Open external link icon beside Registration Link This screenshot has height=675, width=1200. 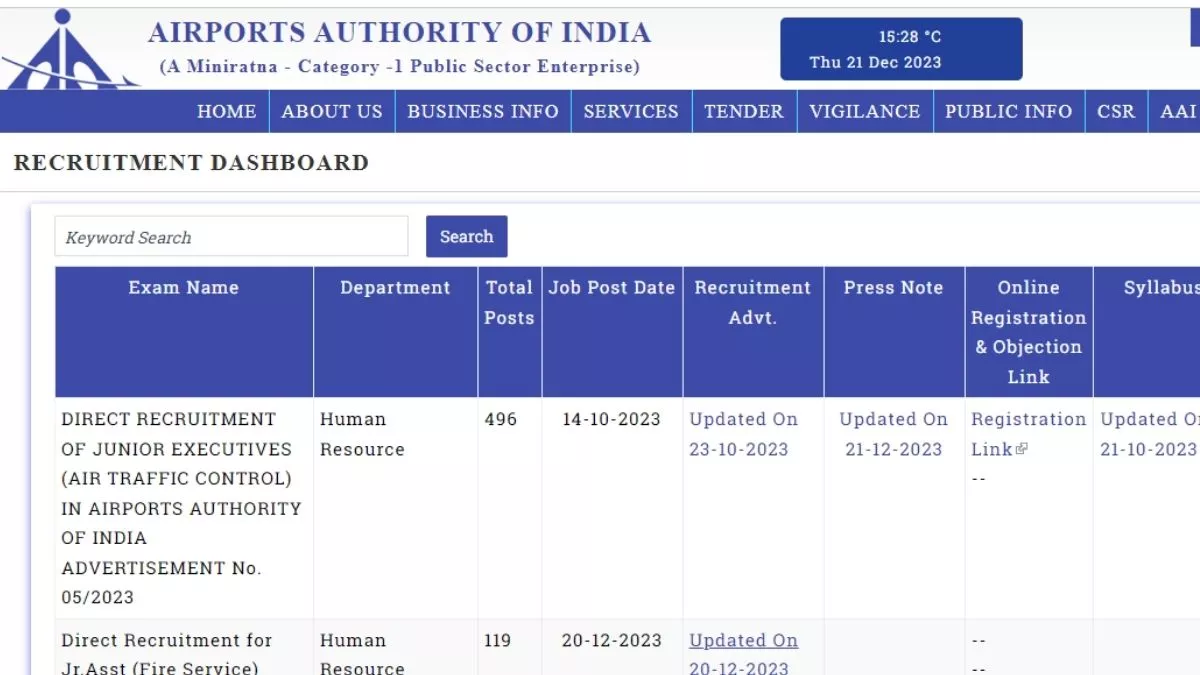(x=1021, y=450)
